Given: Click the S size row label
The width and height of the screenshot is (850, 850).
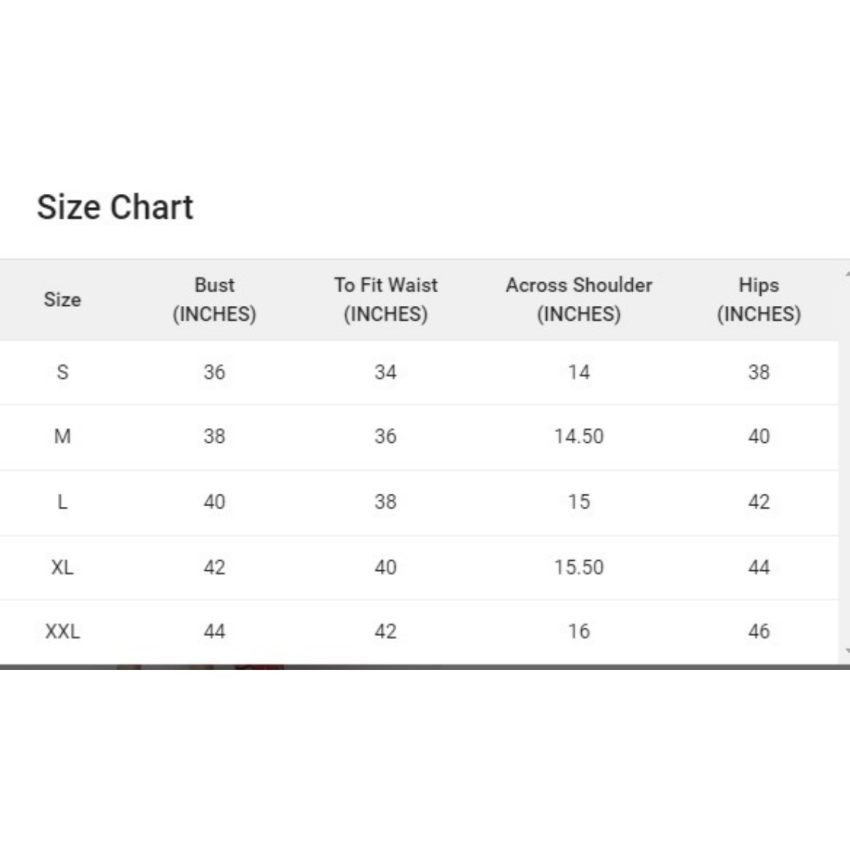Looking at the screenshot, I should [x=62, y=372].
